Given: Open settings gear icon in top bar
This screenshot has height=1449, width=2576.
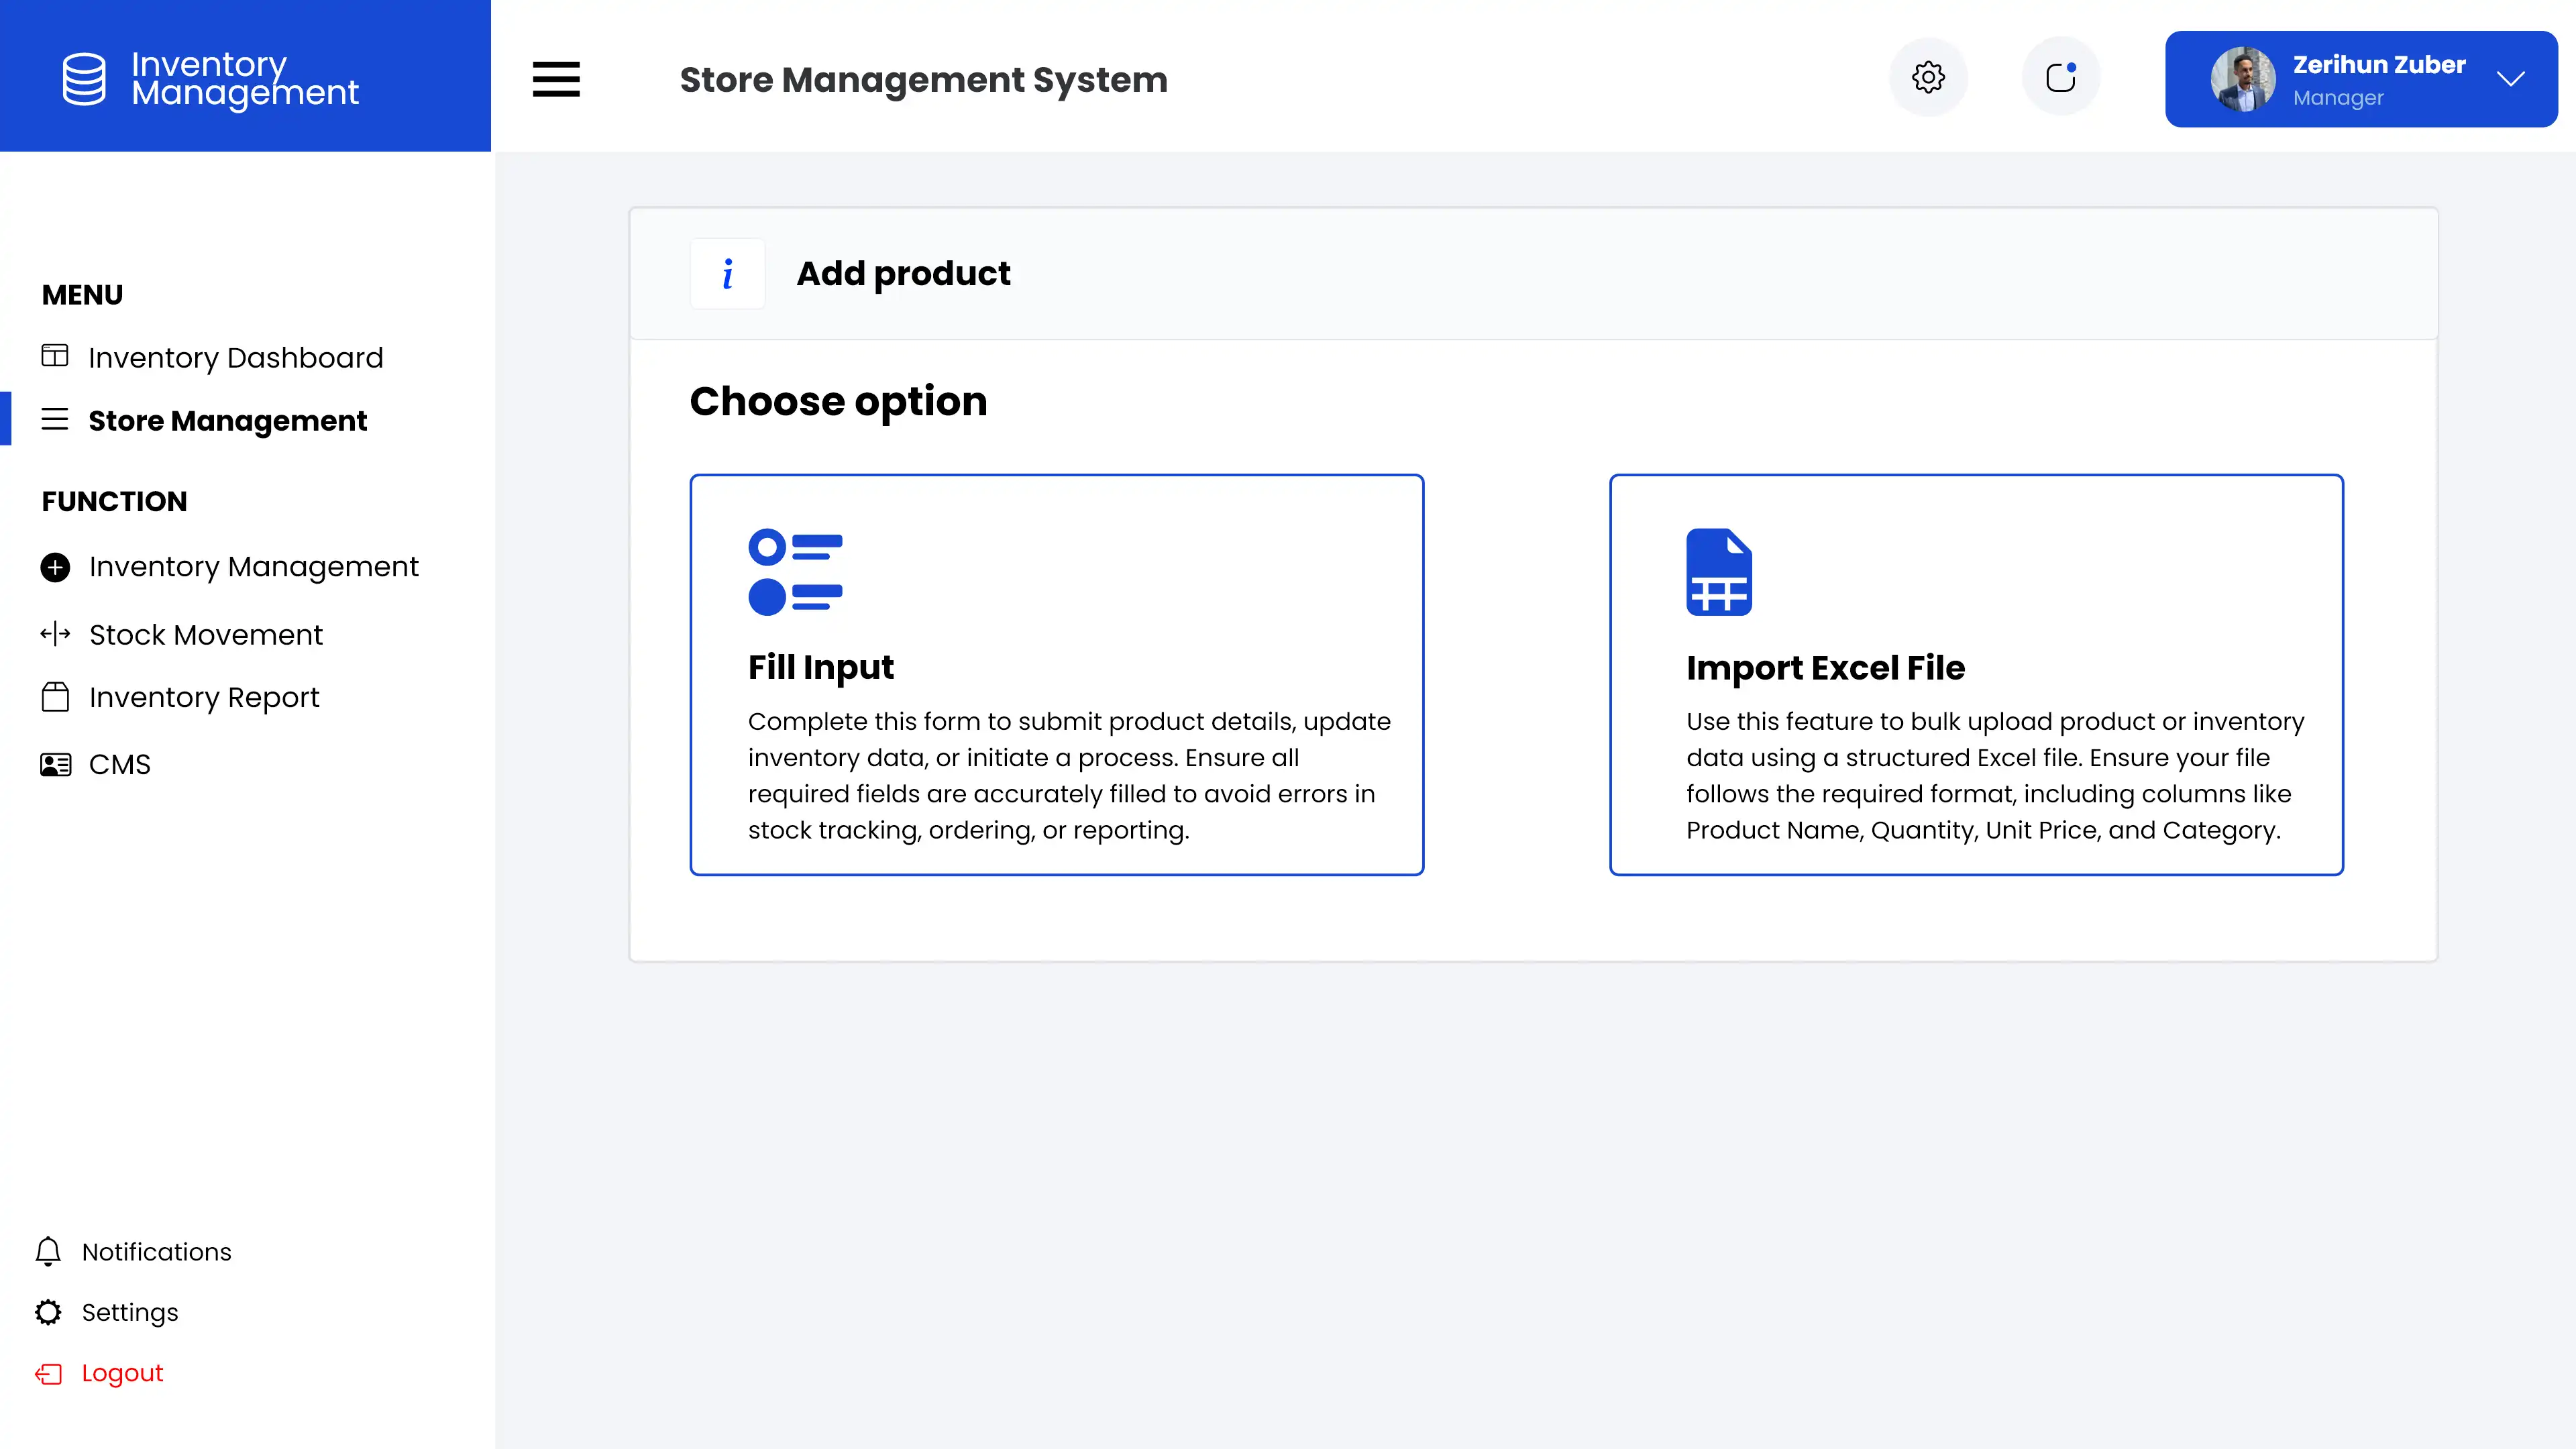Looking at the screenshot, I should coord(1928,77).
